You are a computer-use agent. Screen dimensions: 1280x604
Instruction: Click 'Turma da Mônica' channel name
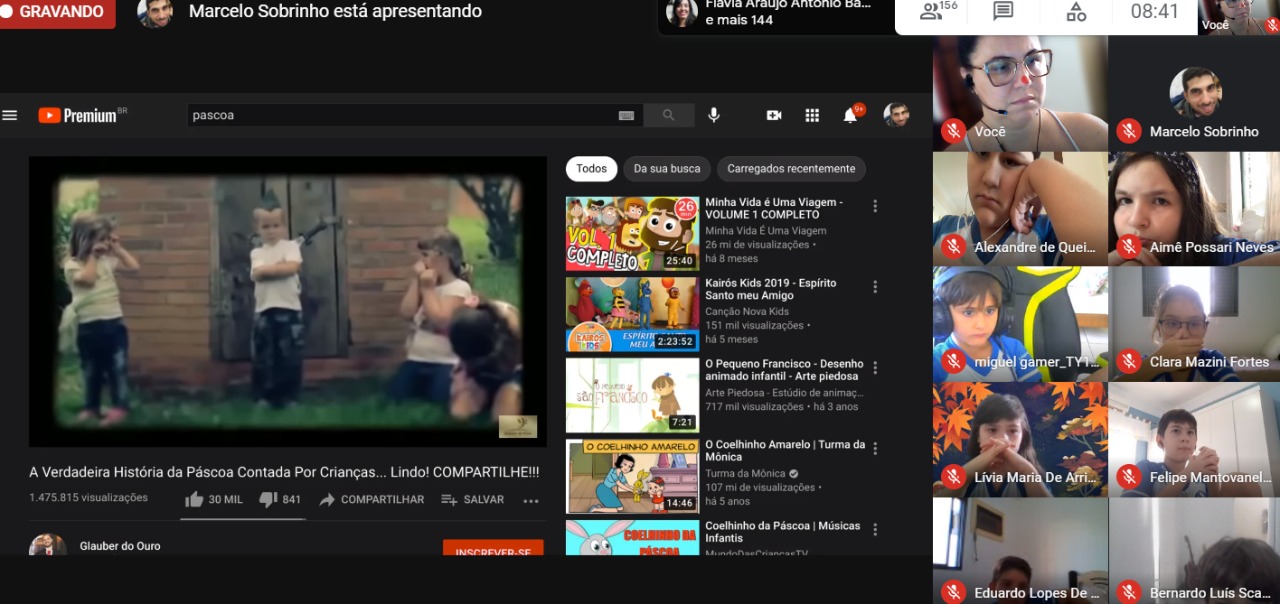[x=745, y=473]
